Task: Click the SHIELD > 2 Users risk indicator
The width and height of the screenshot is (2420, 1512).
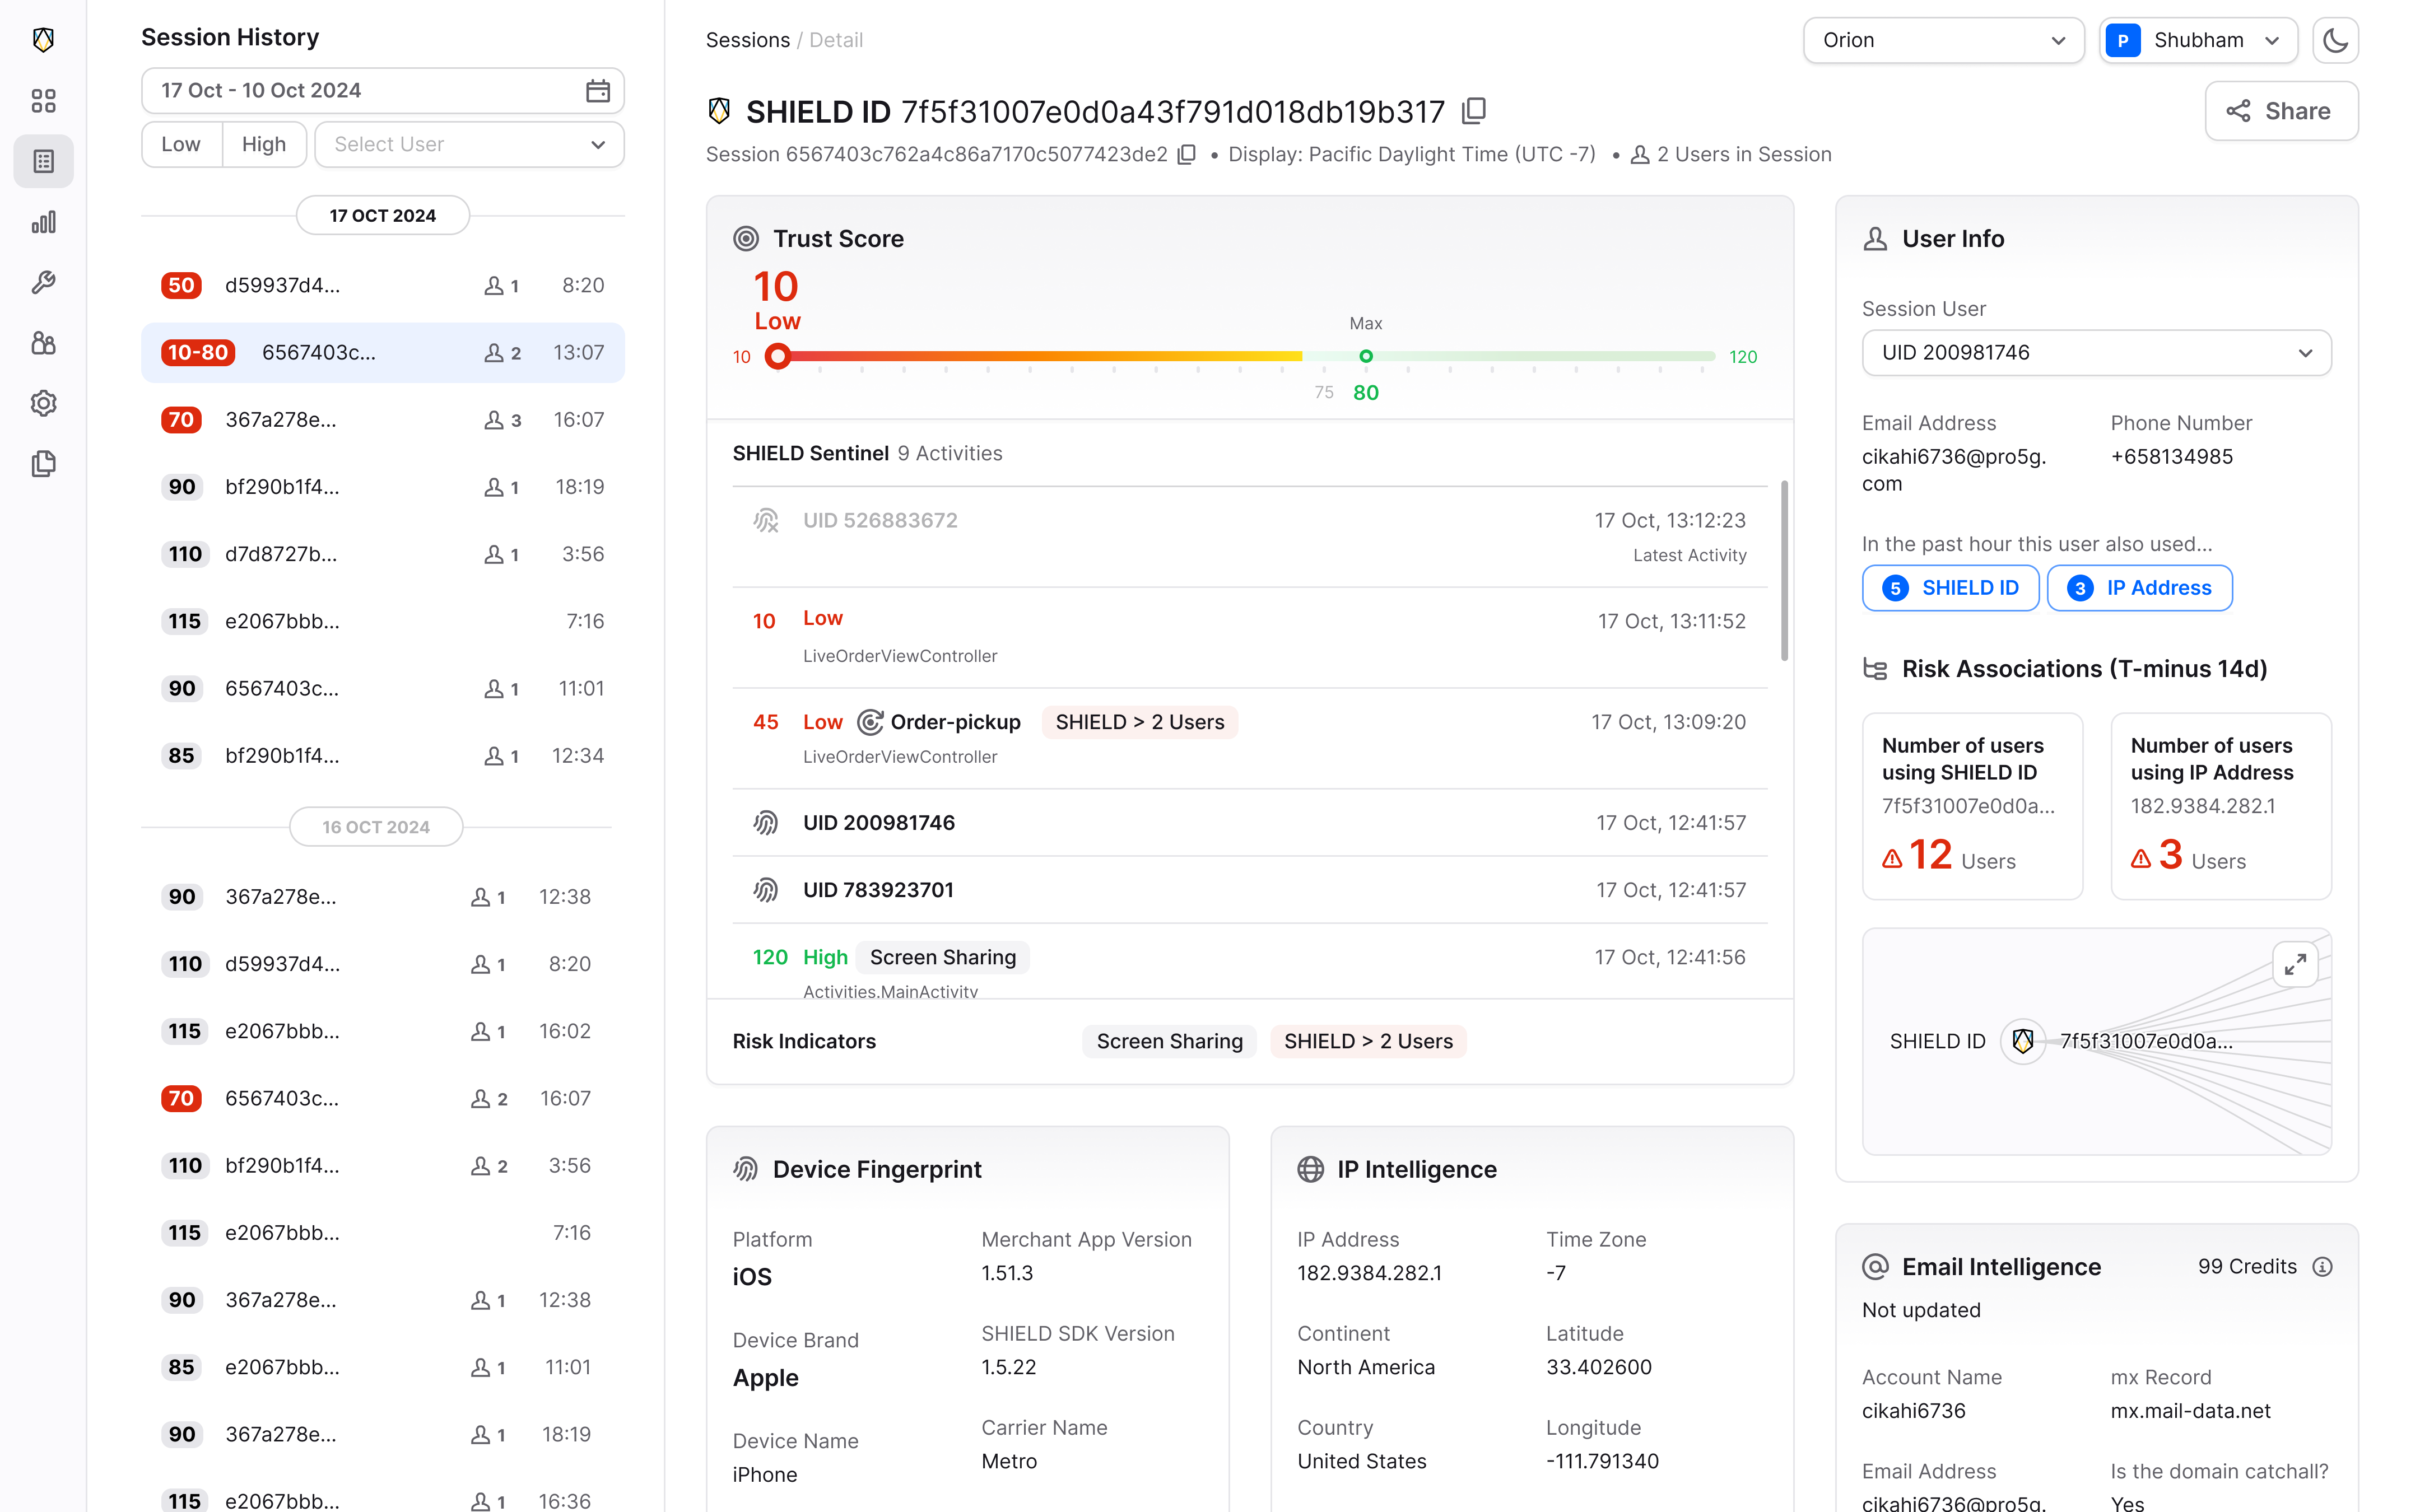Action: 1368,1041
